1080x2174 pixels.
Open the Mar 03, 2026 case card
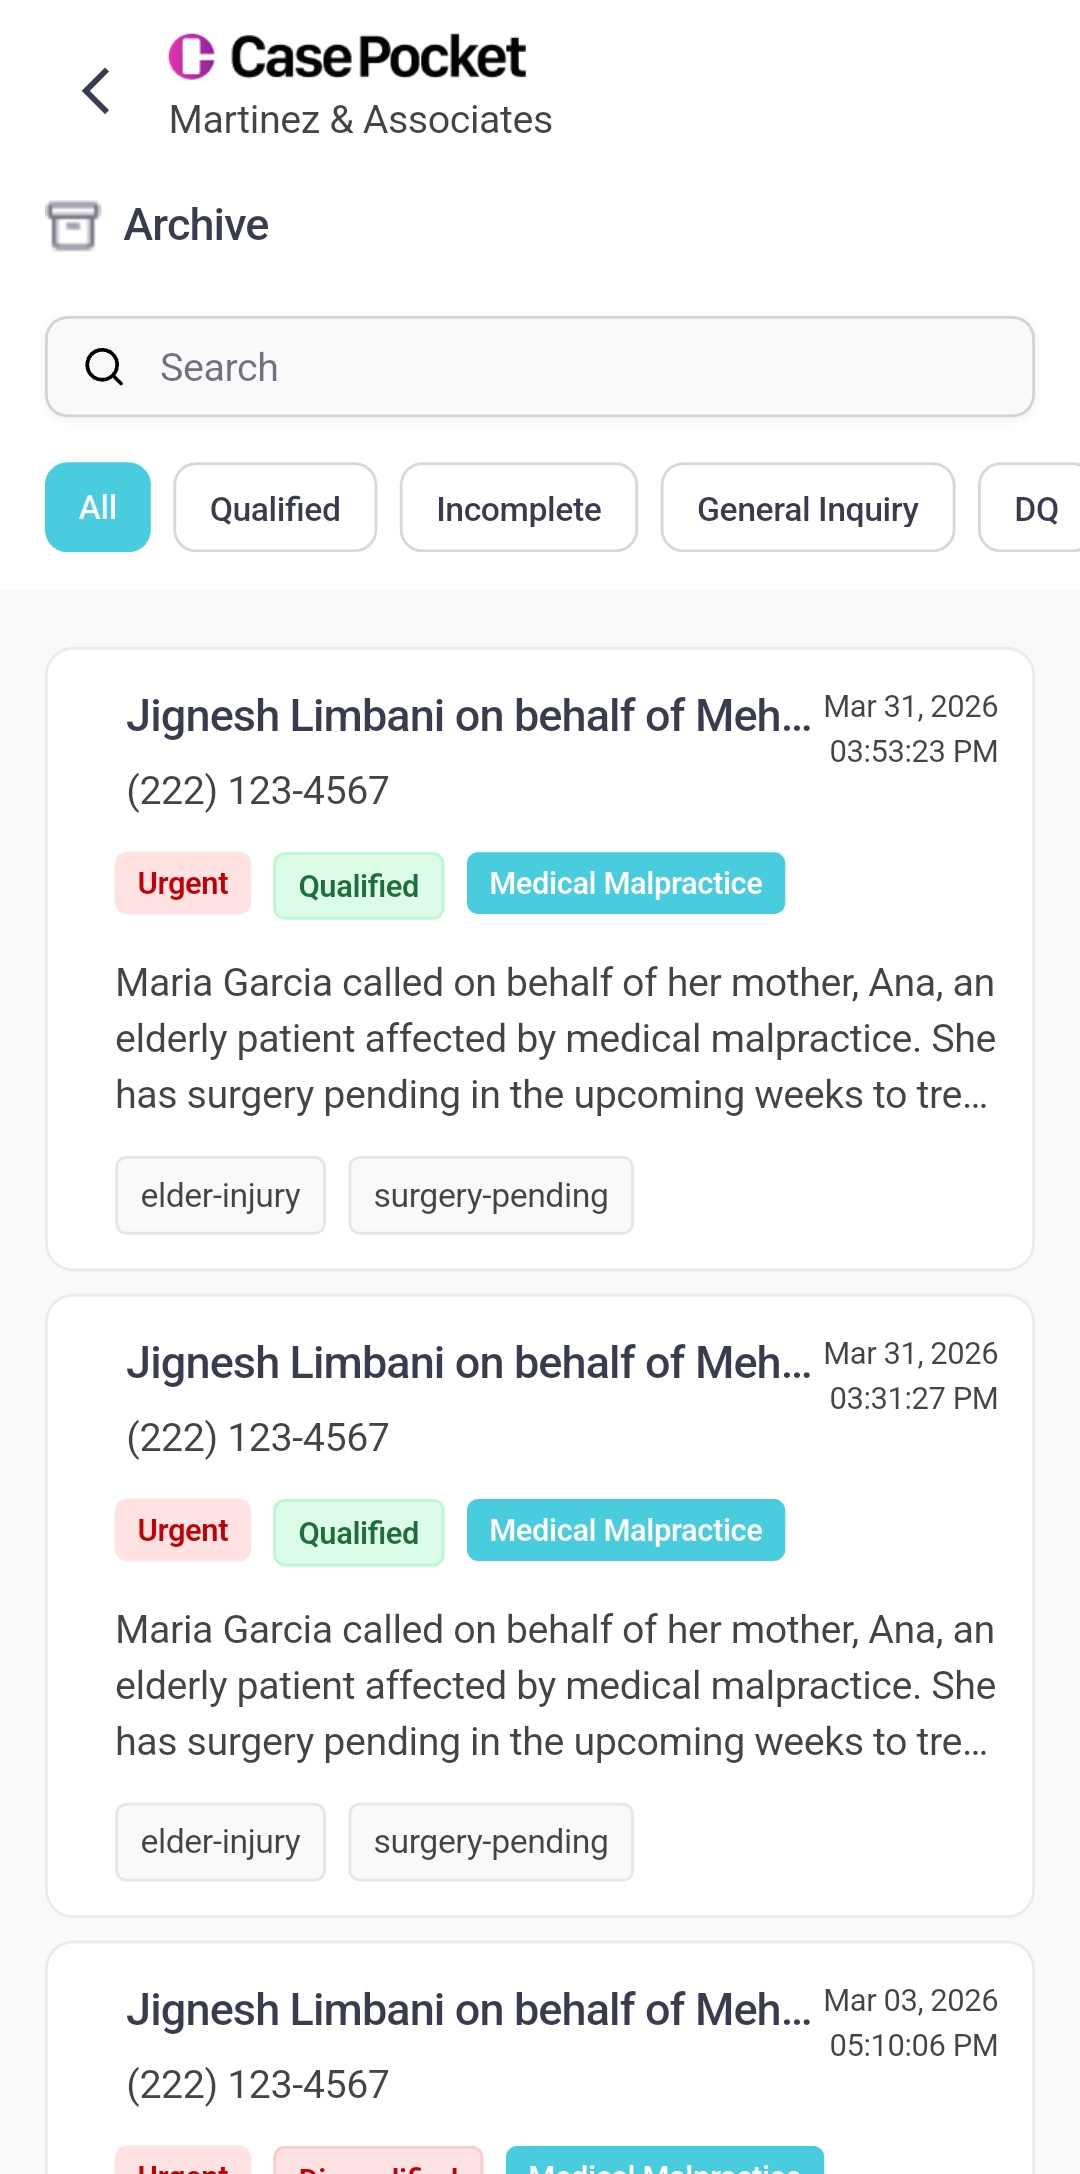tap(540, 2058)
